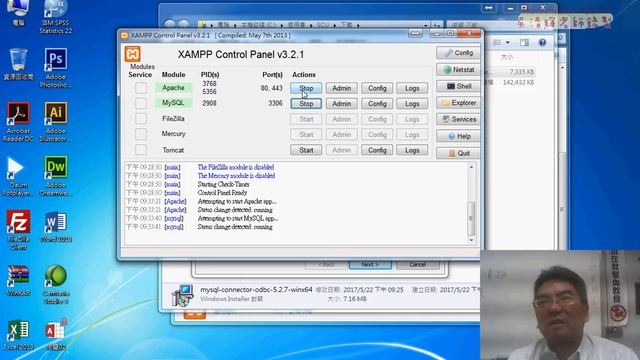Screen dimensions: 640x360
Task: Stop the Apache module
Action: (306, 88)
